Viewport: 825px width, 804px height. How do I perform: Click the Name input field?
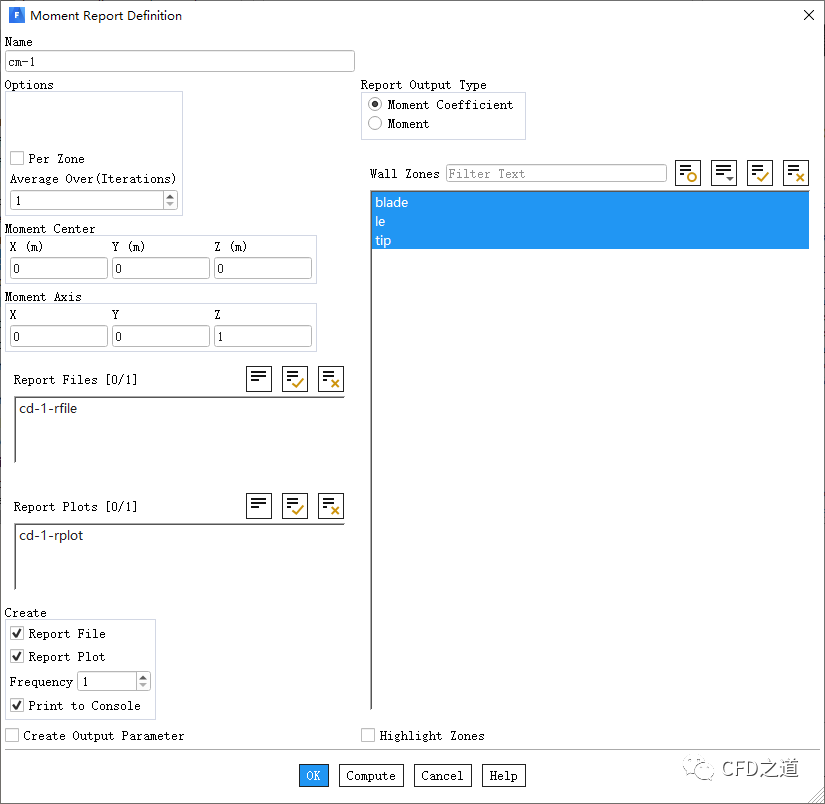[180, 62]
